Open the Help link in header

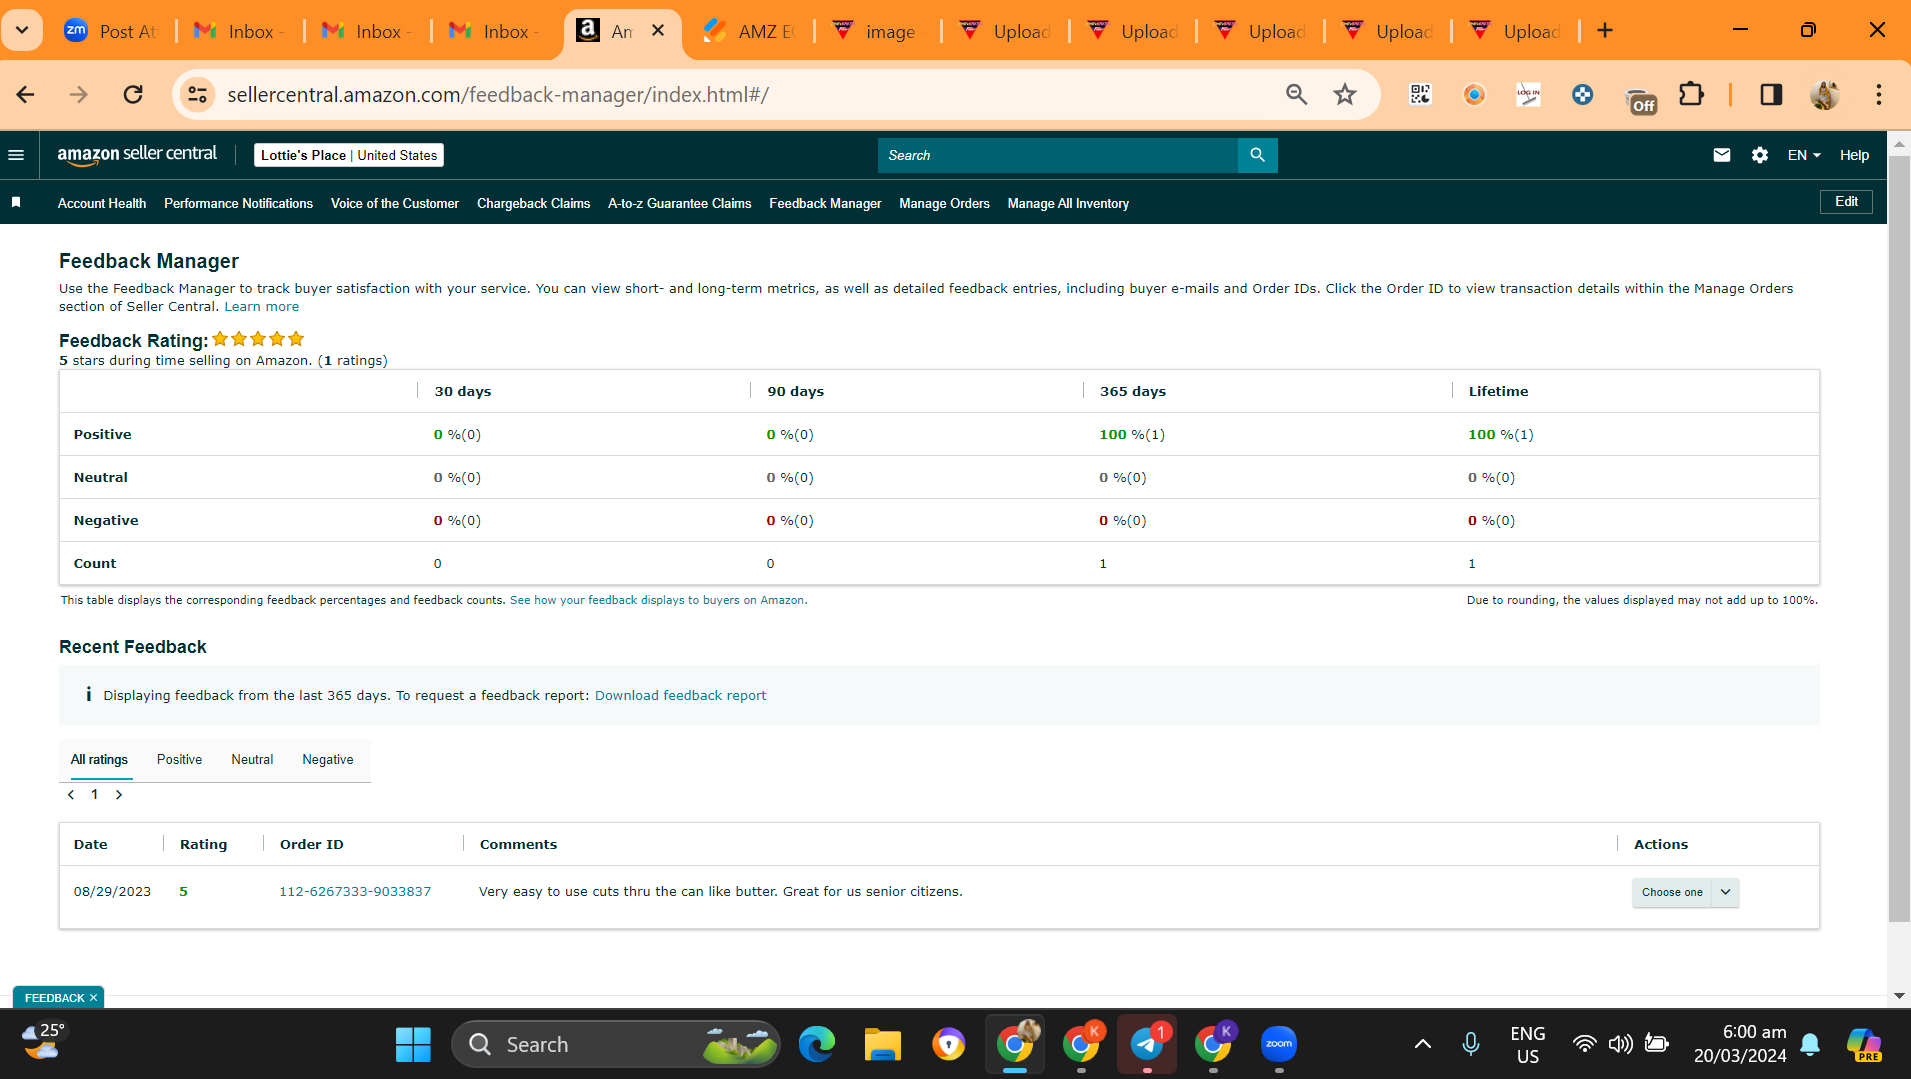pos(1854,155)
